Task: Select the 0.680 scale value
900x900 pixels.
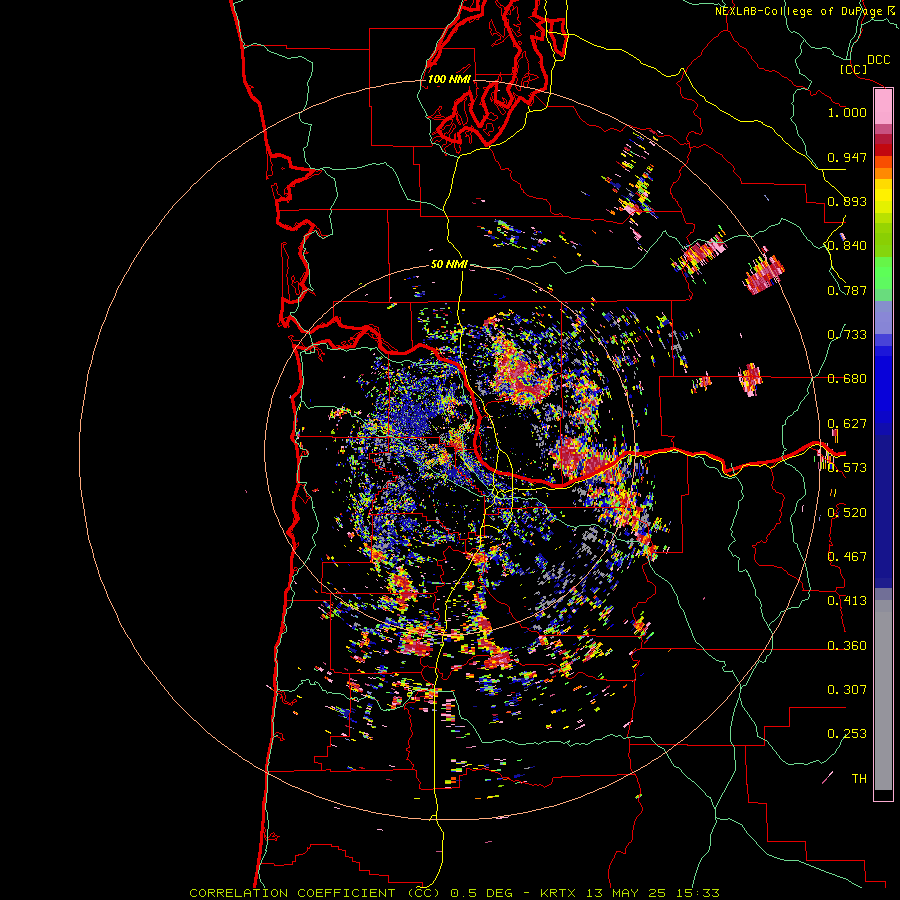Action: click(847, 379)
